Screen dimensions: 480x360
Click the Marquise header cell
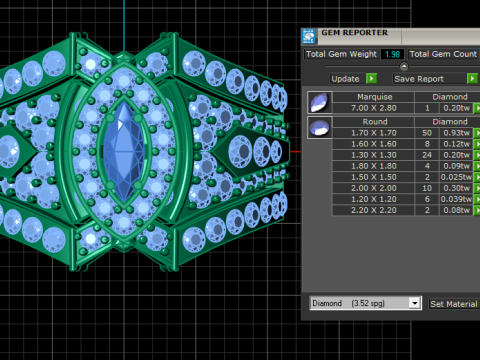tap(374, 97)
